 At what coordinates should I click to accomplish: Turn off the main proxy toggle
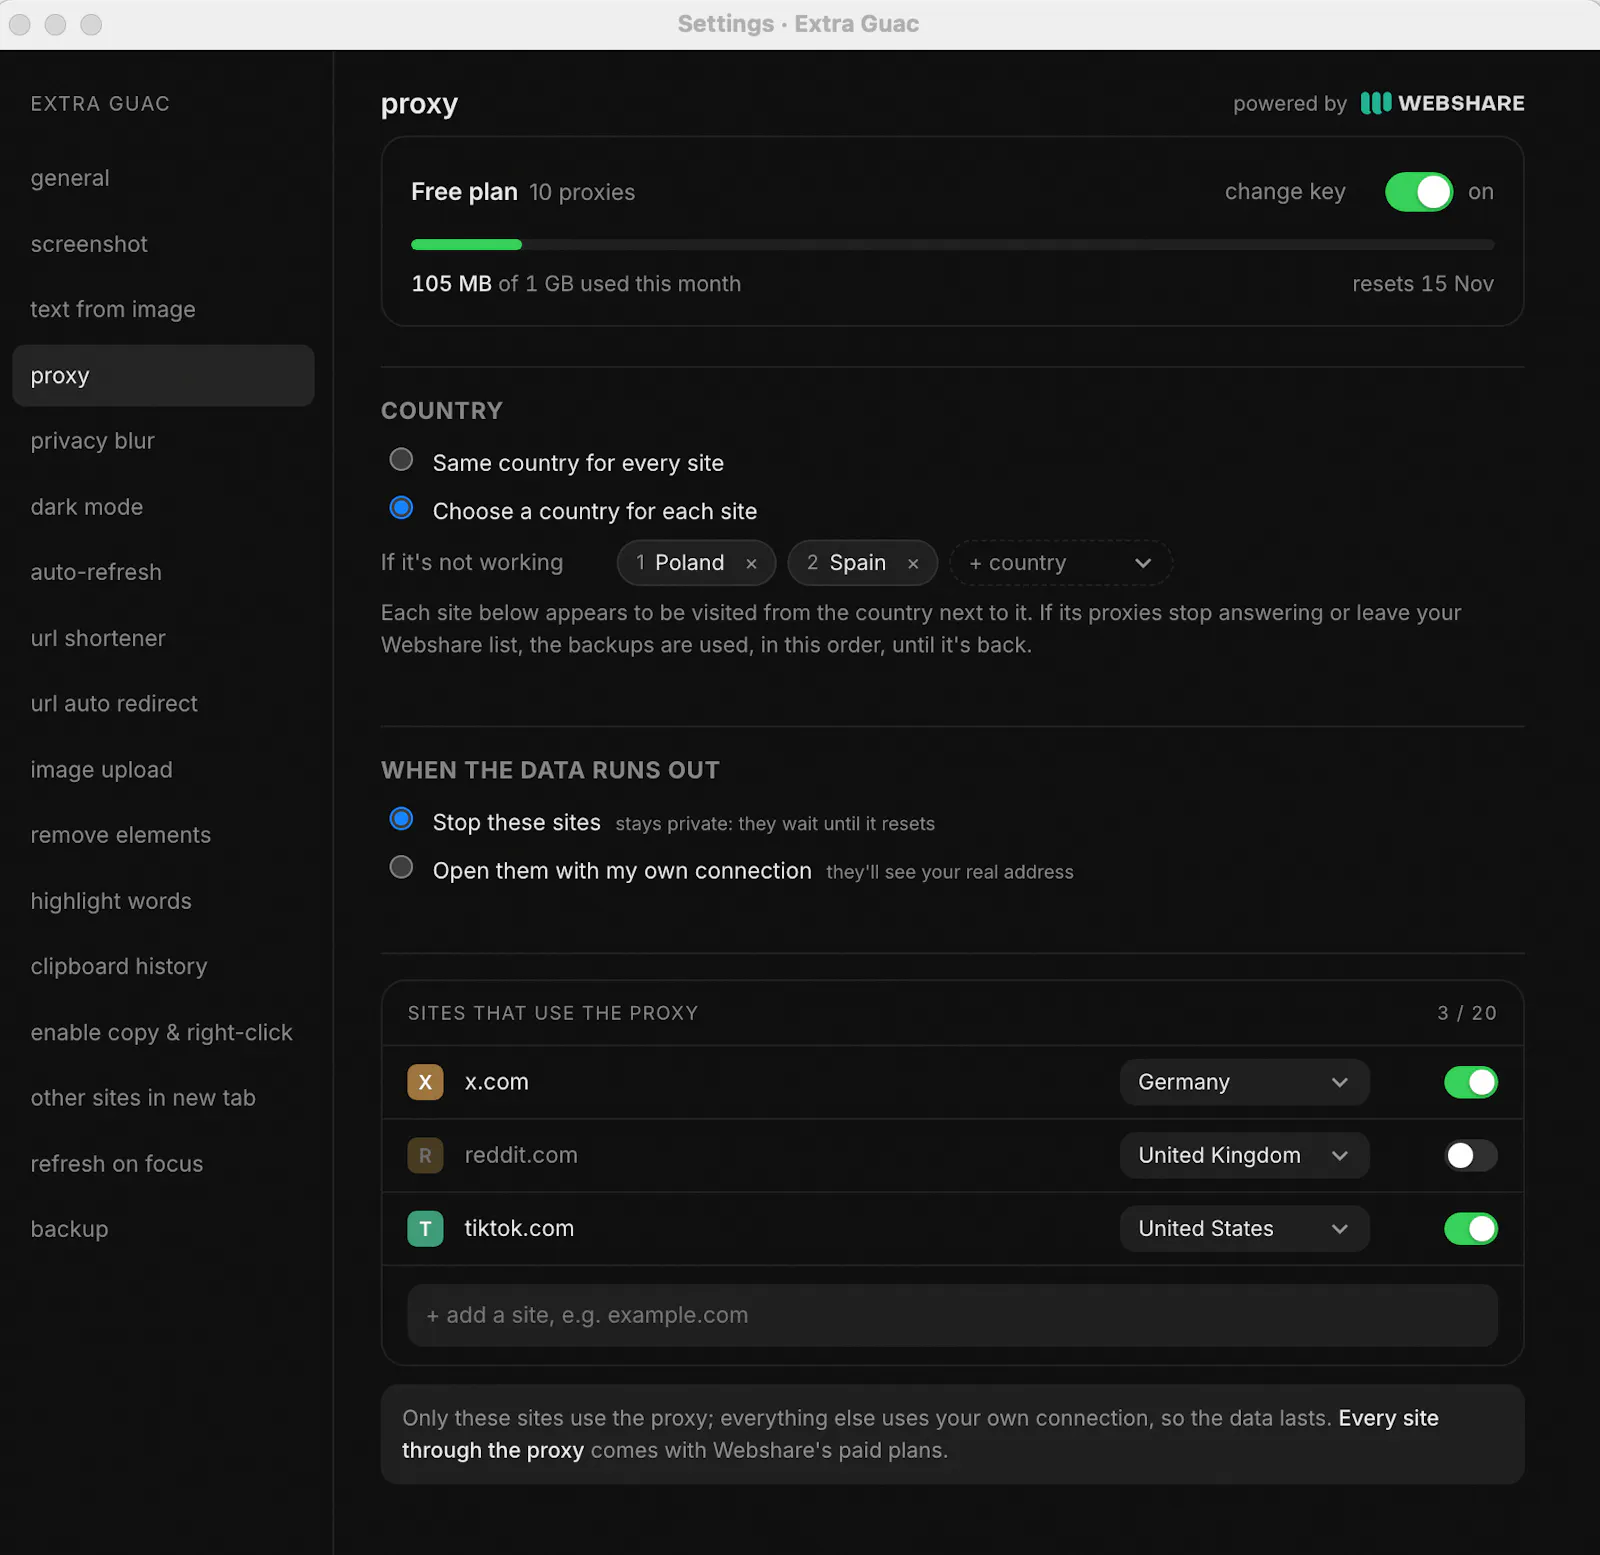[x=1419, y=192]
